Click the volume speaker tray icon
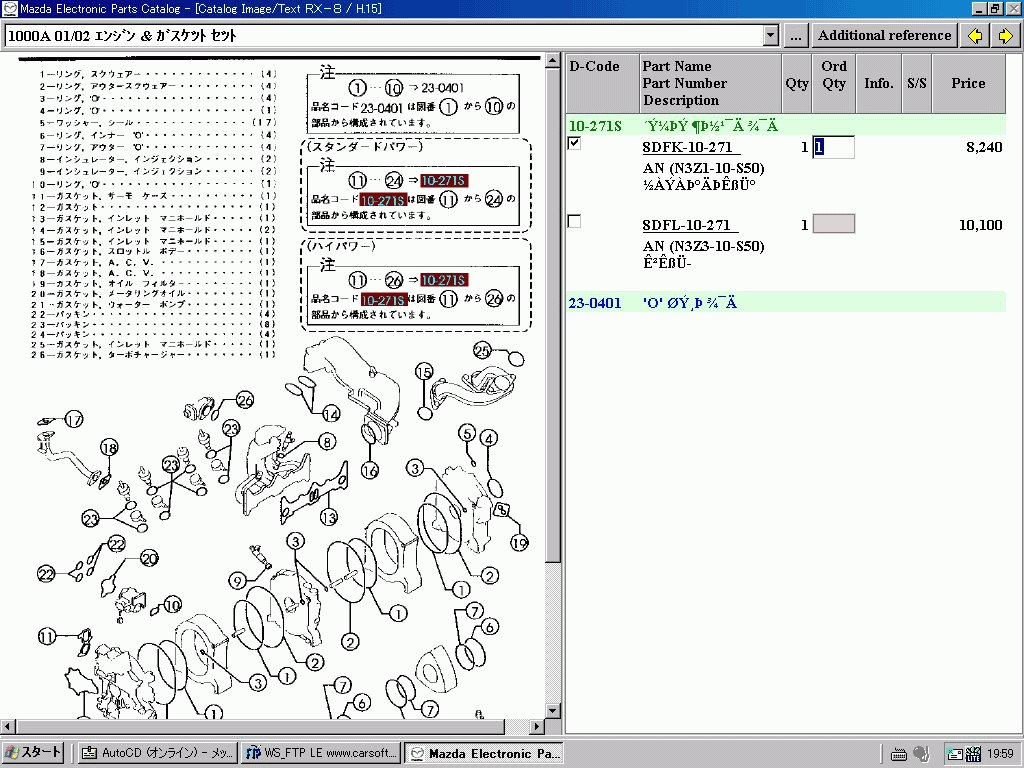 coord(921,754)
